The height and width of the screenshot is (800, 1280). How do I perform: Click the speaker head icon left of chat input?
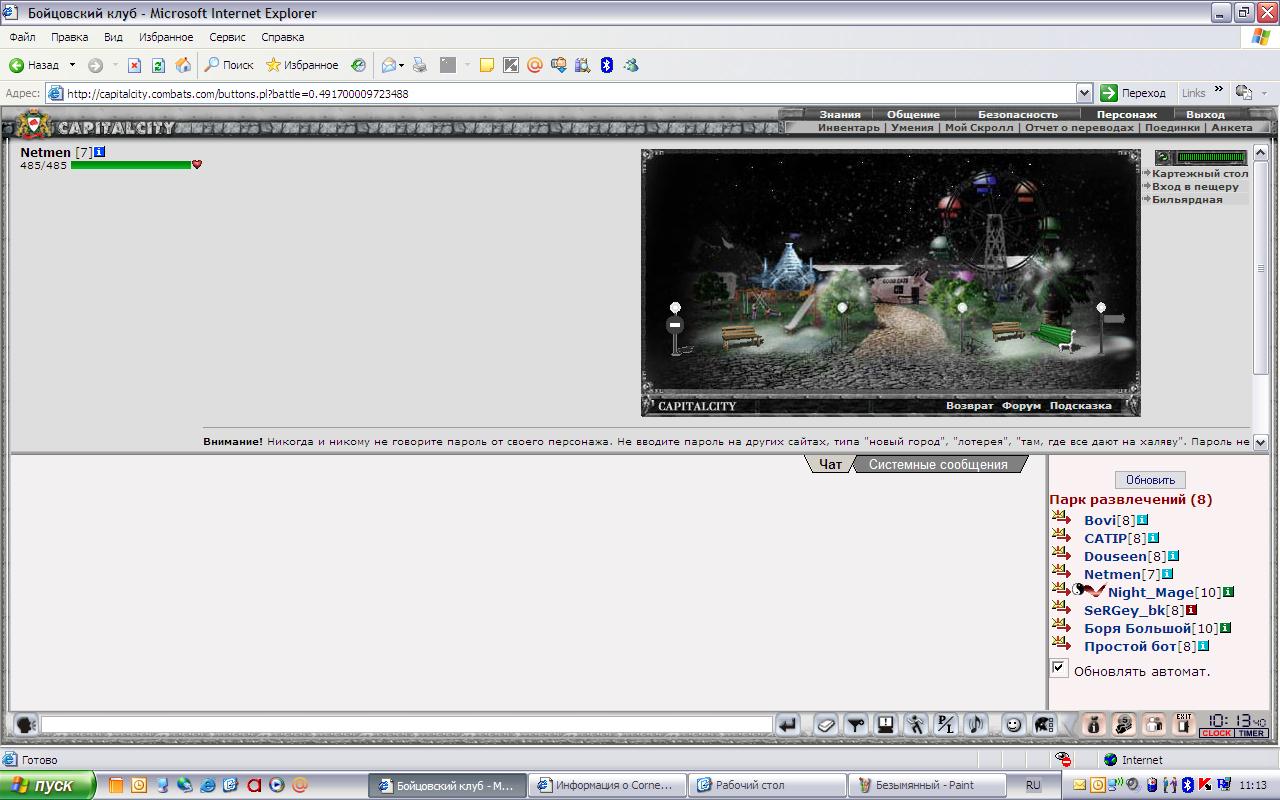(x=26, y=724)
